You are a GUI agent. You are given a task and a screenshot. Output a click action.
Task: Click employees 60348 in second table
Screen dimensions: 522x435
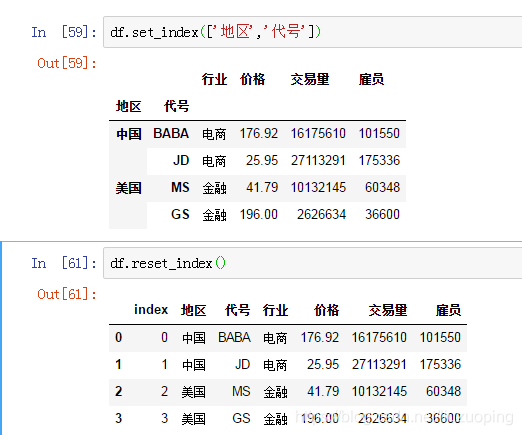click(x=444, y=391)
